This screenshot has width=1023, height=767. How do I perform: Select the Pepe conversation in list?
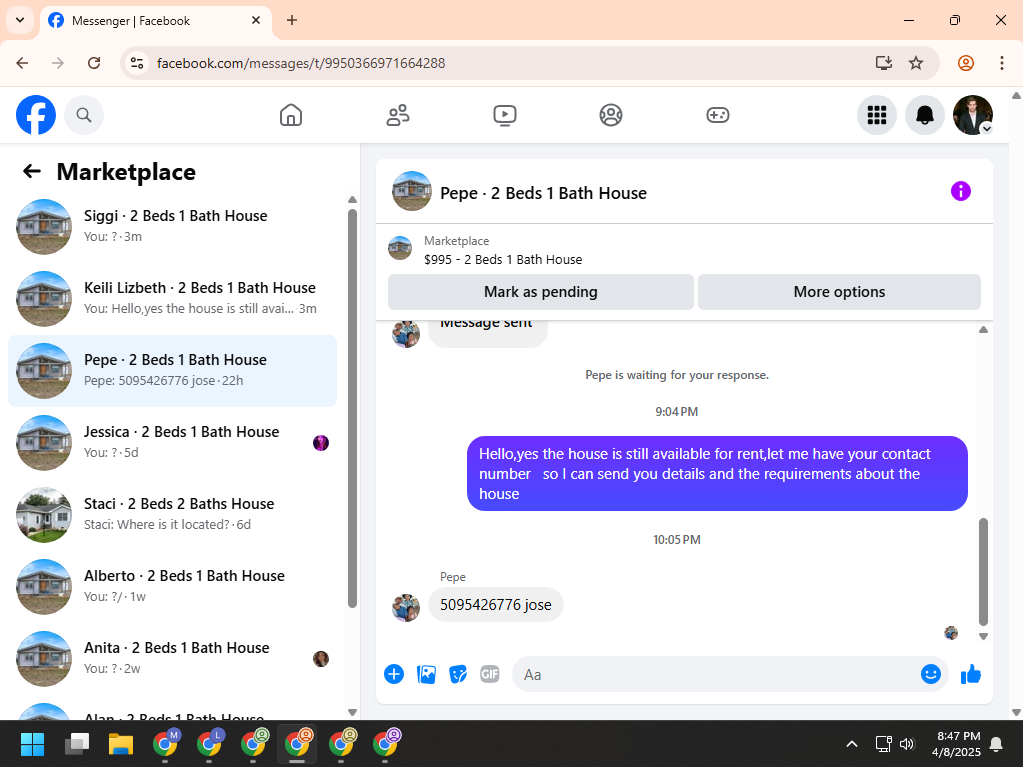point(172,370)
